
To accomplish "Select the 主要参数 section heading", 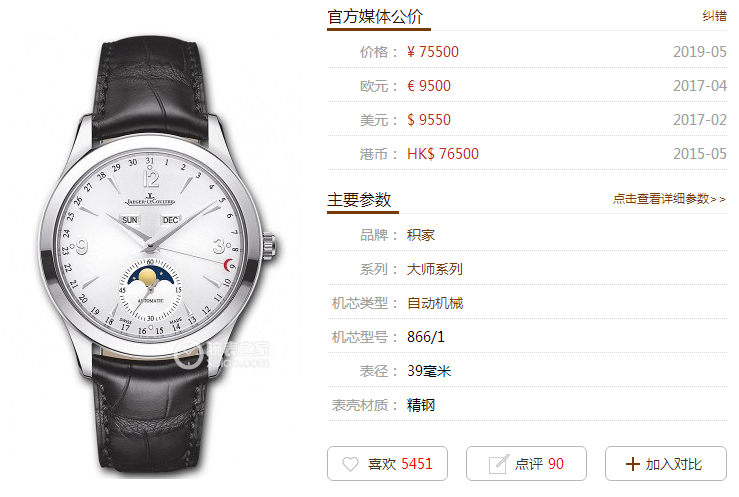I will [x=359, y=200].
